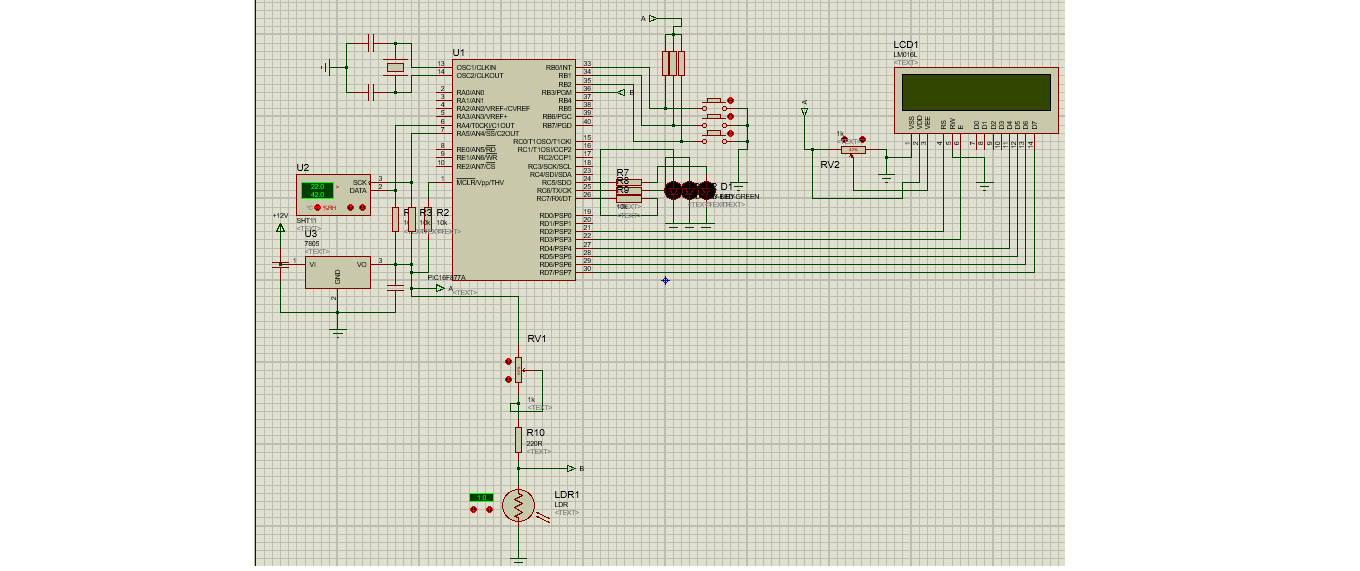Click the PIC16F877A part name text
The width and height of the screenshot is (1360, 571).
(x=446, y=277)
